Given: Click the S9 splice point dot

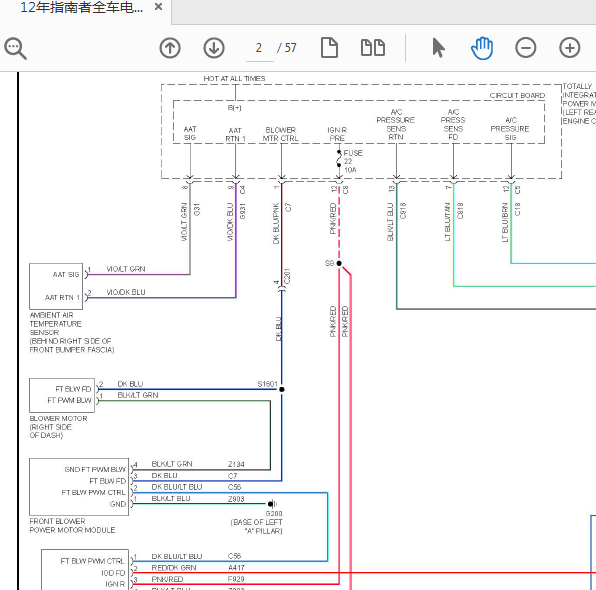Looking at the screenshot, I should 339,263.
